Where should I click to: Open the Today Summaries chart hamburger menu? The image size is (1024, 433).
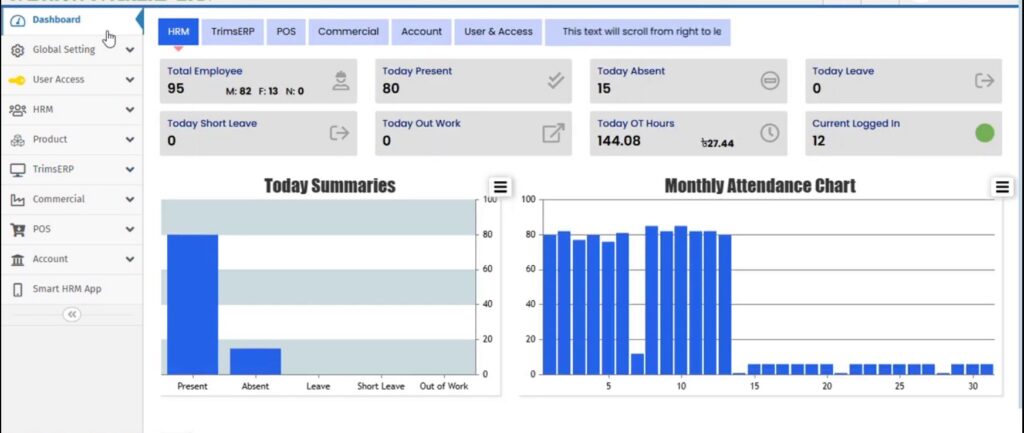tap(500, 187)
